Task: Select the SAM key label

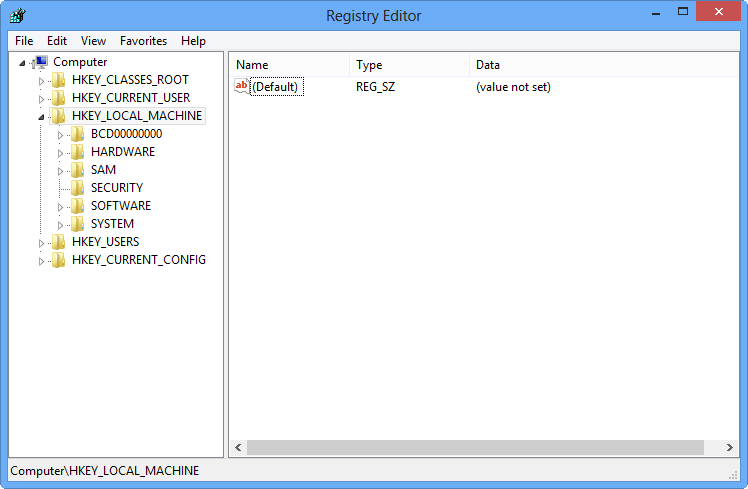Action: [x=104, y=170]
